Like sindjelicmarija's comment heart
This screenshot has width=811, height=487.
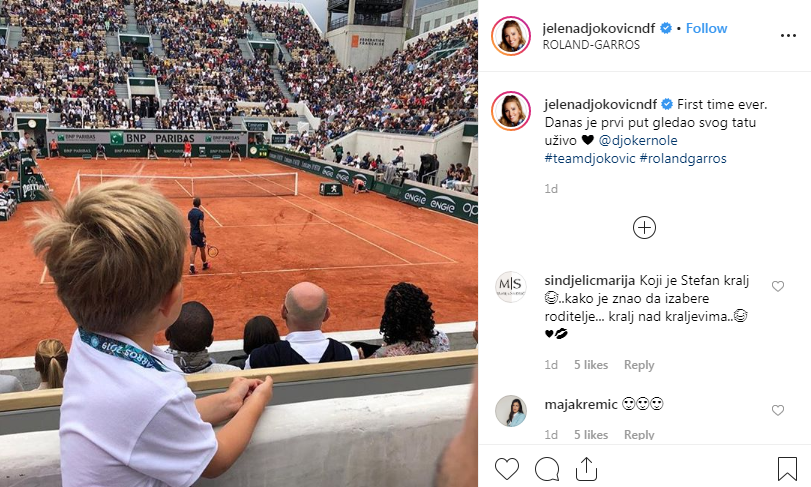778,286
